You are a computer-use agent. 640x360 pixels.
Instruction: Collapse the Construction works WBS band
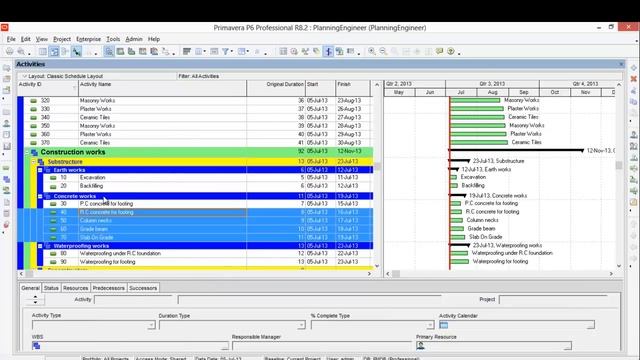pos(27,152)
